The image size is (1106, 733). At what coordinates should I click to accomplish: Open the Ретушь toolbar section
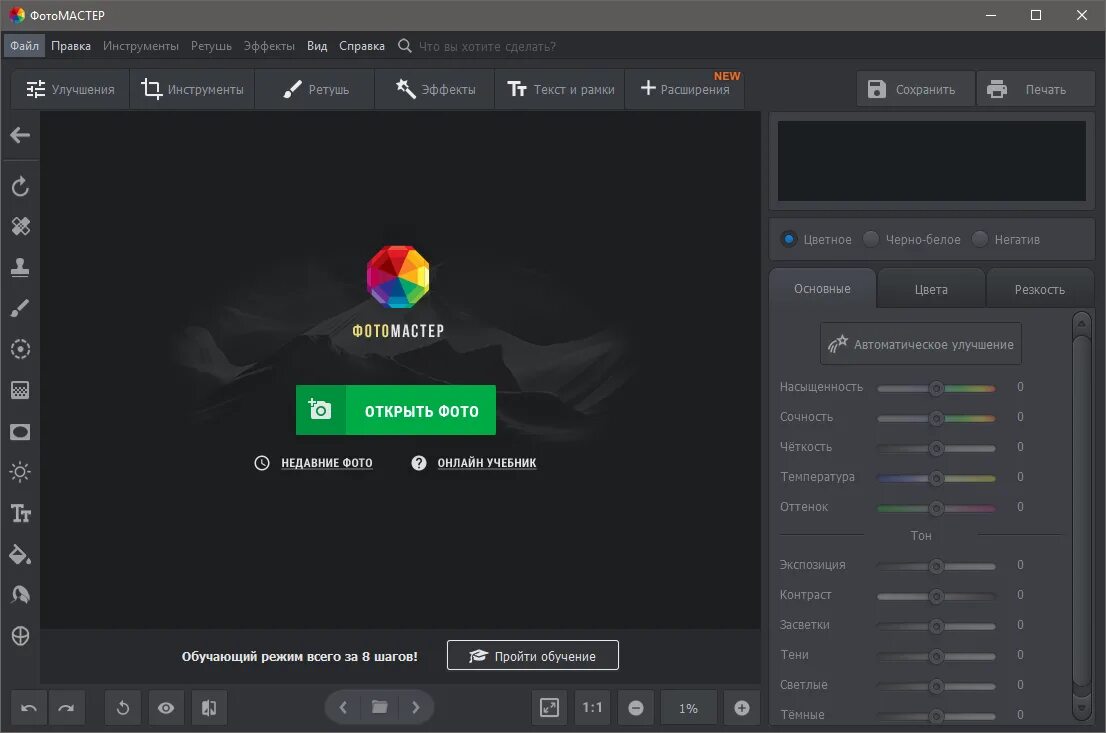[315, 89]
